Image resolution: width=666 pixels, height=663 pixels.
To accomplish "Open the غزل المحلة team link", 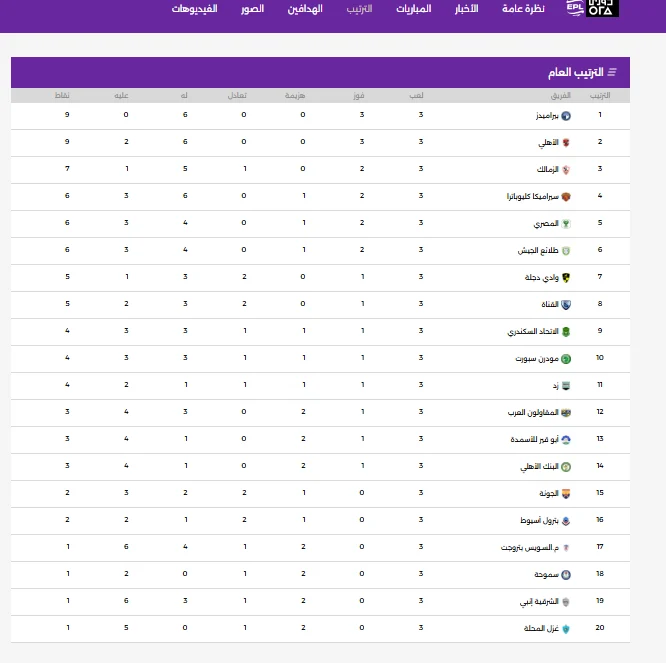I will (x=541, y=629).
